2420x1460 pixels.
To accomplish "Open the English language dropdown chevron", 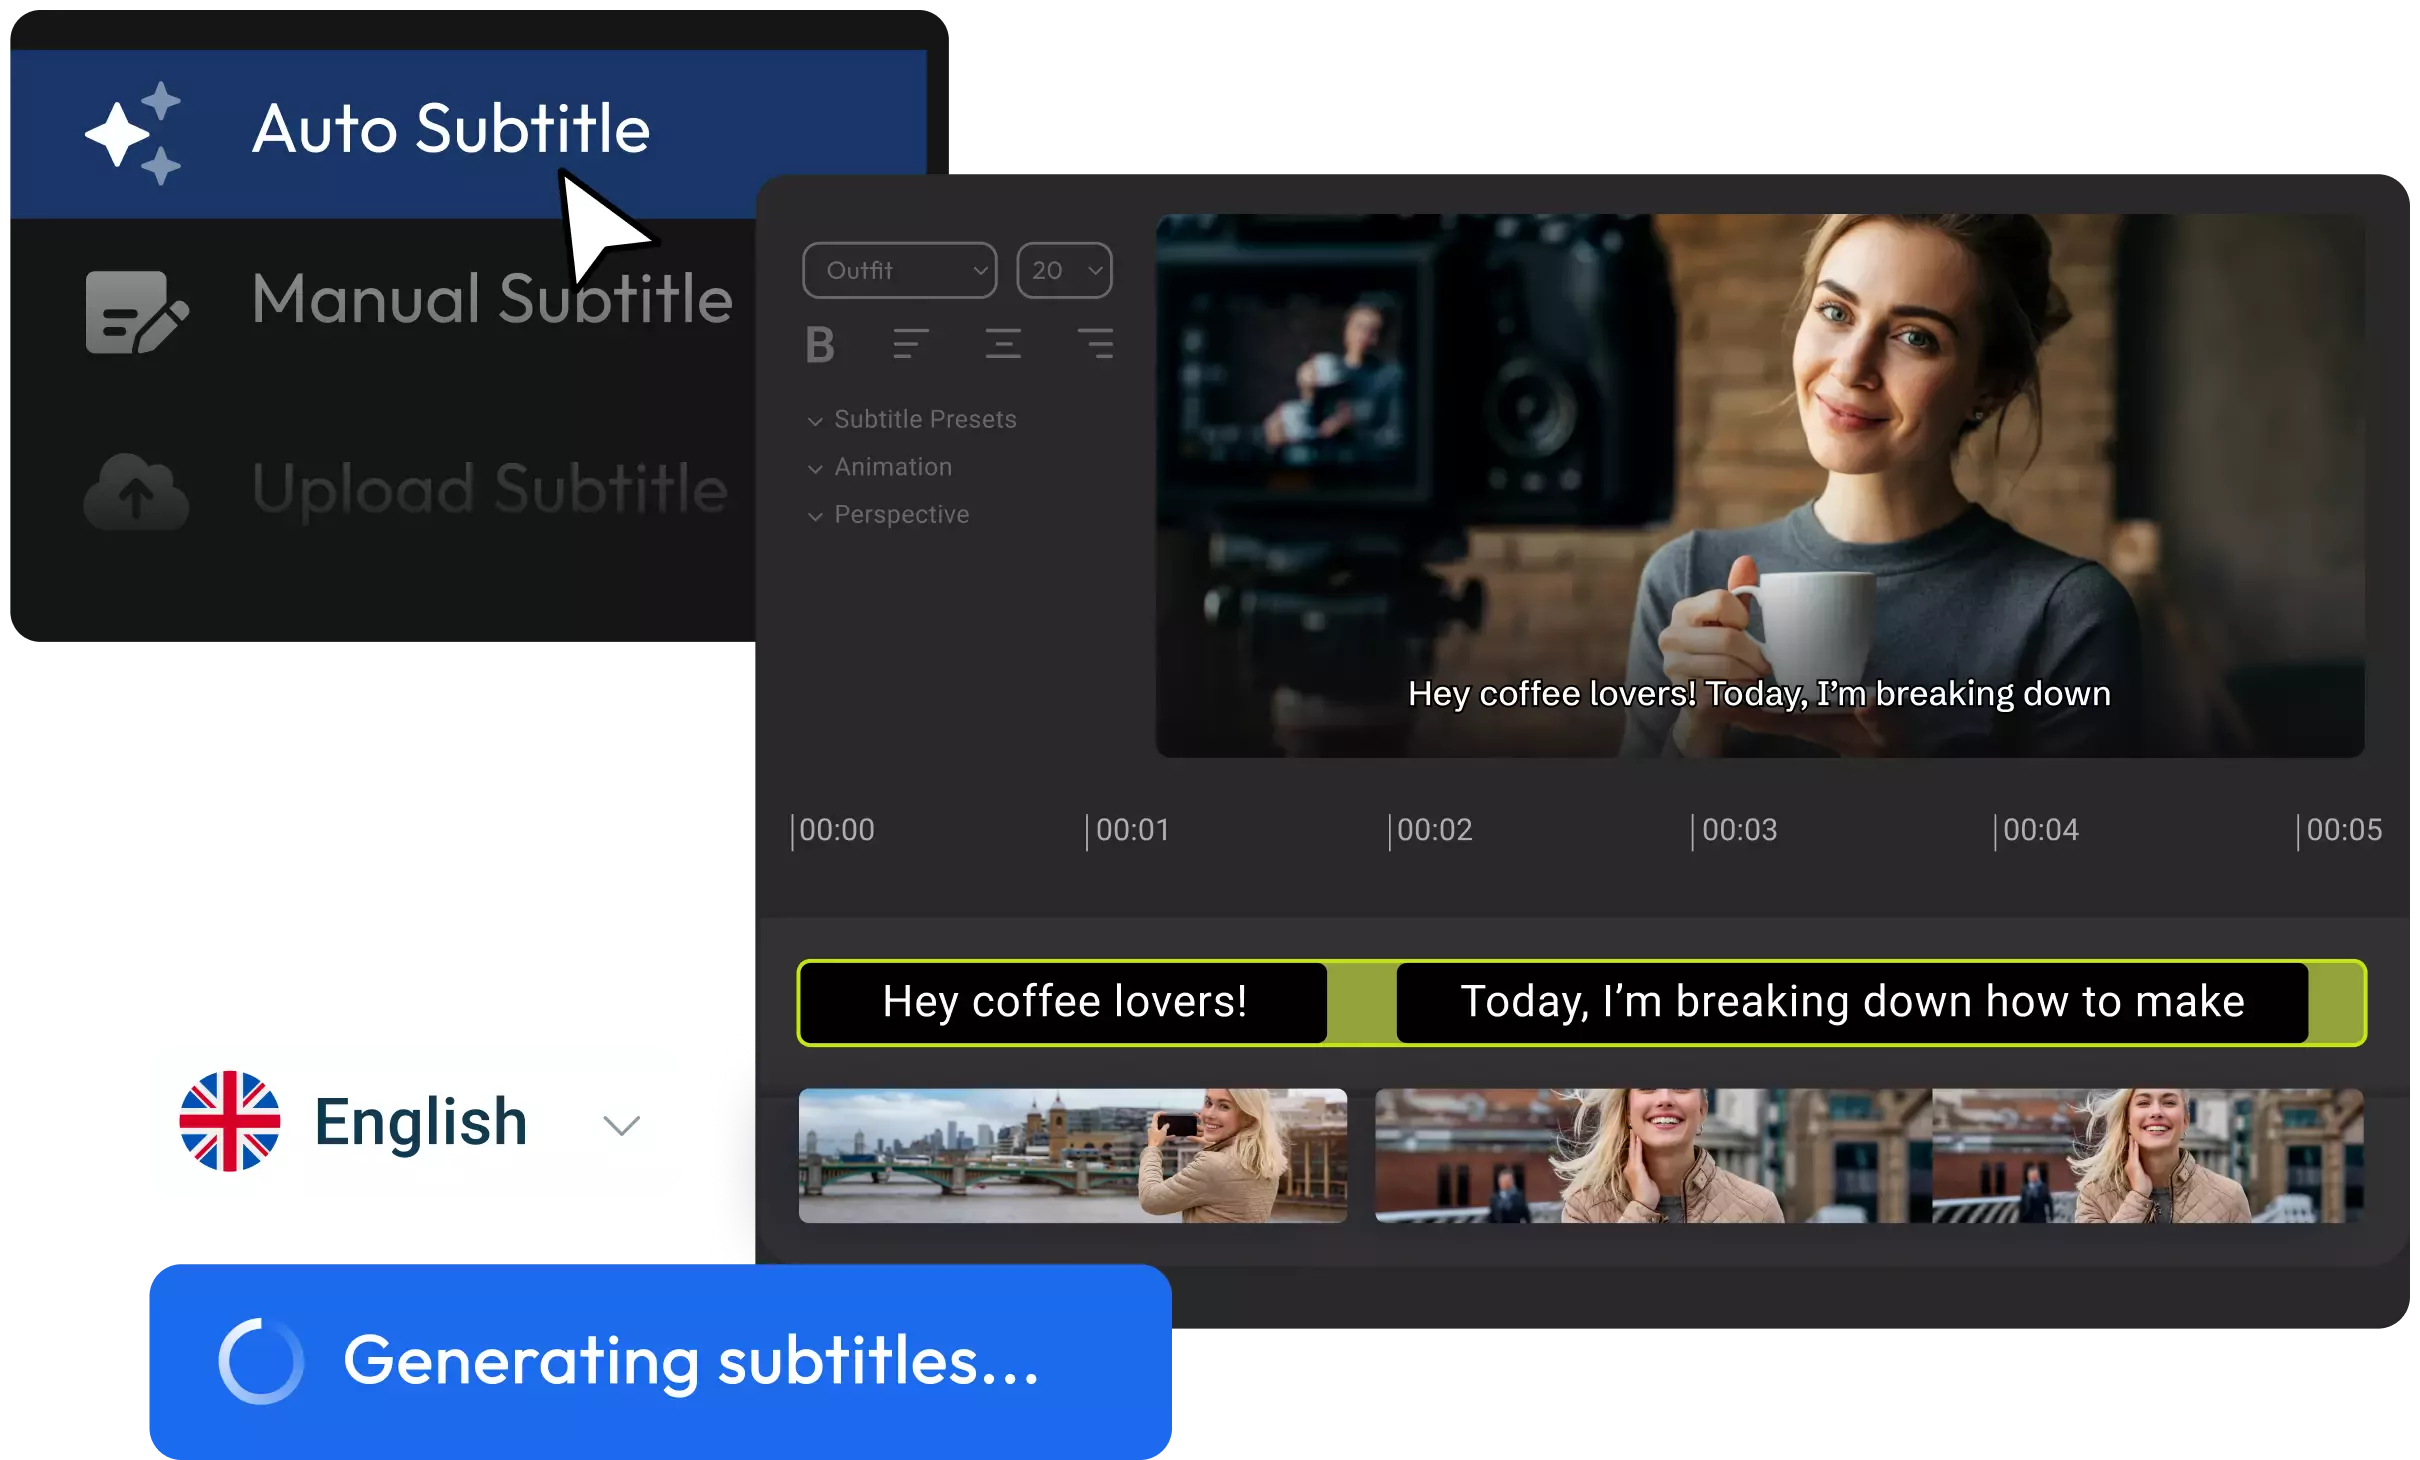I will coord(621,1125).
